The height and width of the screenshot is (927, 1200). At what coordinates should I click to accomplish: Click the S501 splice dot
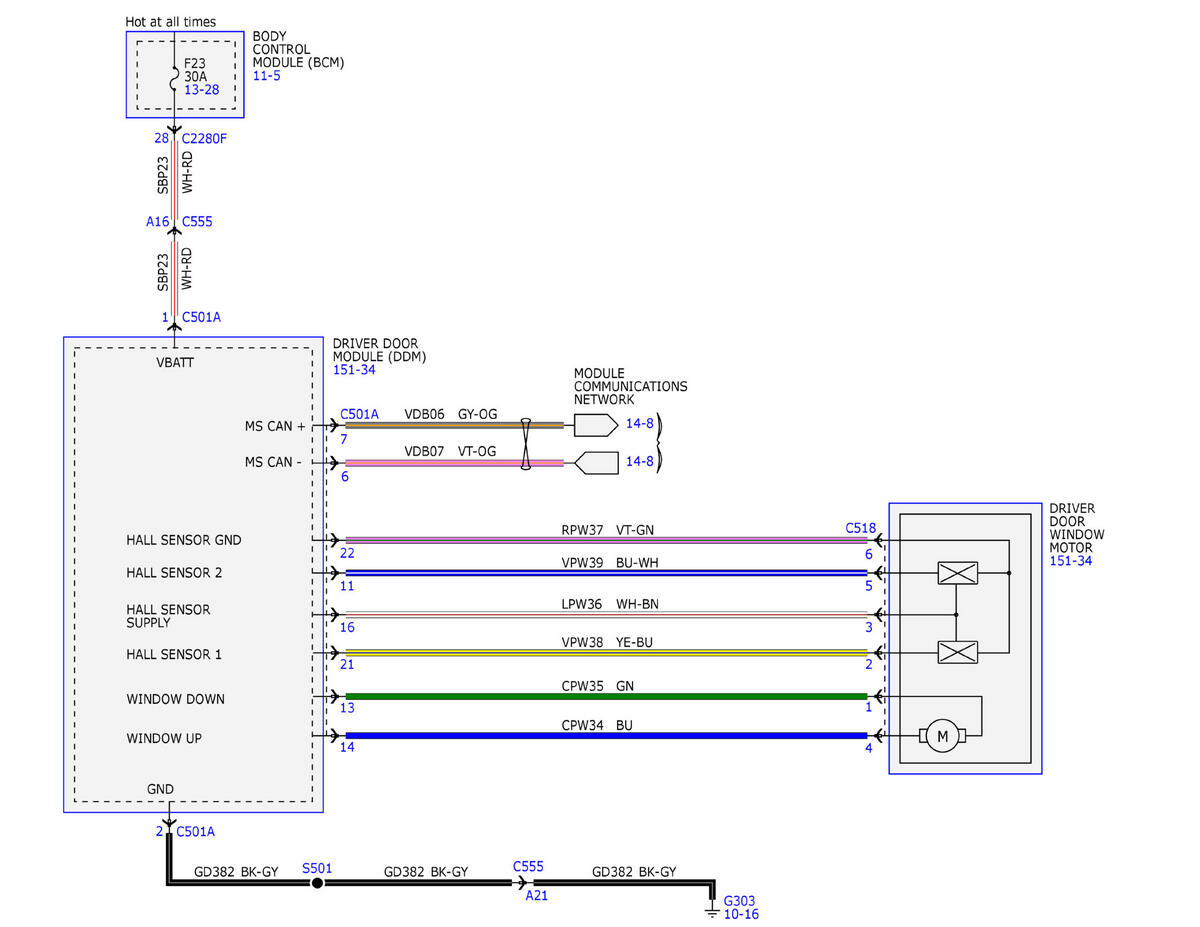click(x=317, y=884)
